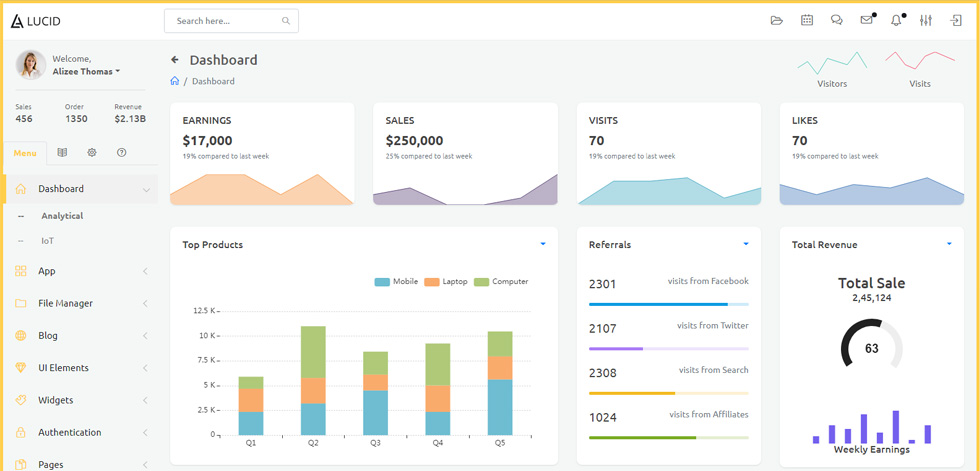Click the Facebook visits progress bar
Screen dimensions: 980x471
669,304
